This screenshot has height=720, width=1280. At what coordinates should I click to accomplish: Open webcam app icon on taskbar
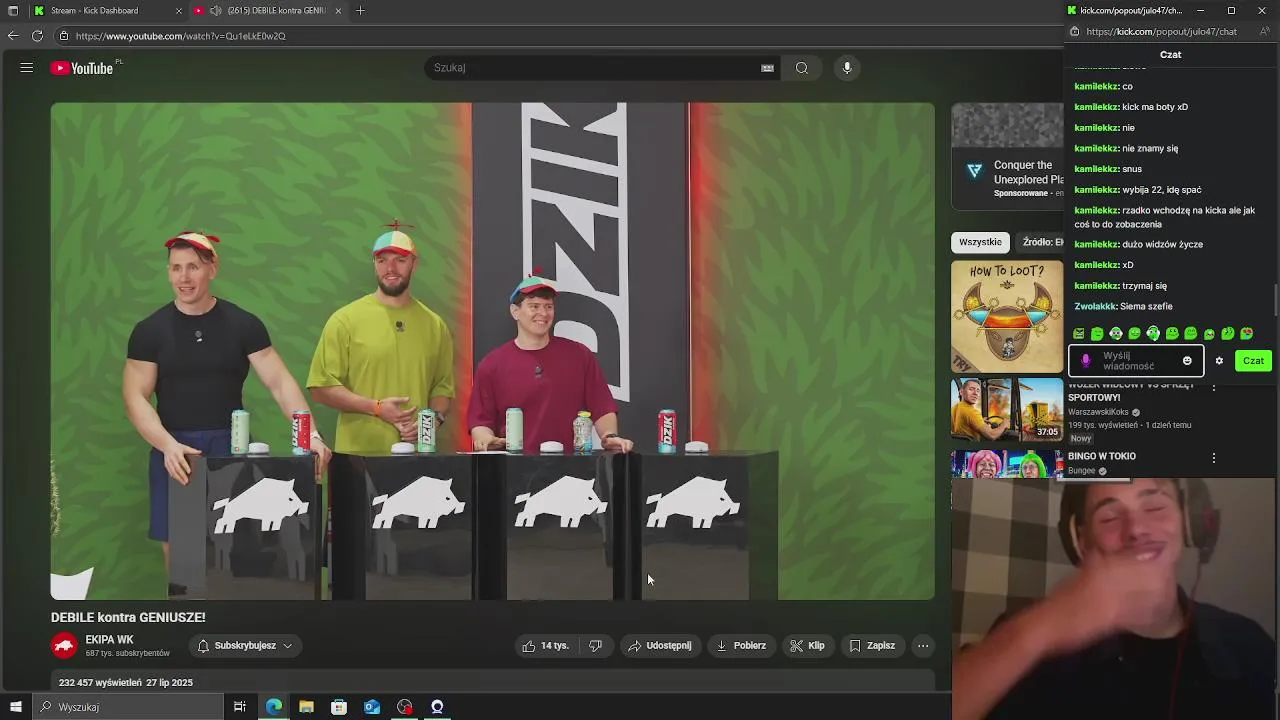(x=437, y=707)
